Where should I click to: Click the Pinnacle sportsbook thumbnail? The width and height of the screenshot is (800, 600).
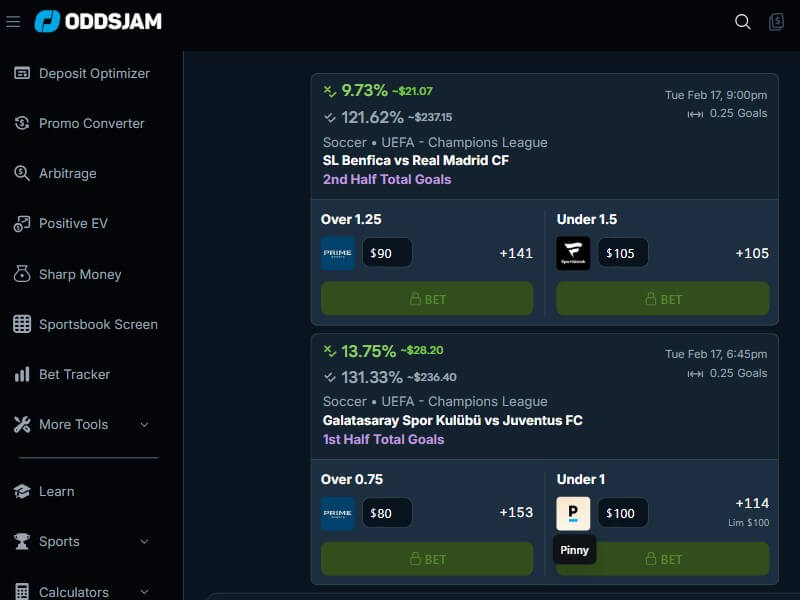pos(575,512)
